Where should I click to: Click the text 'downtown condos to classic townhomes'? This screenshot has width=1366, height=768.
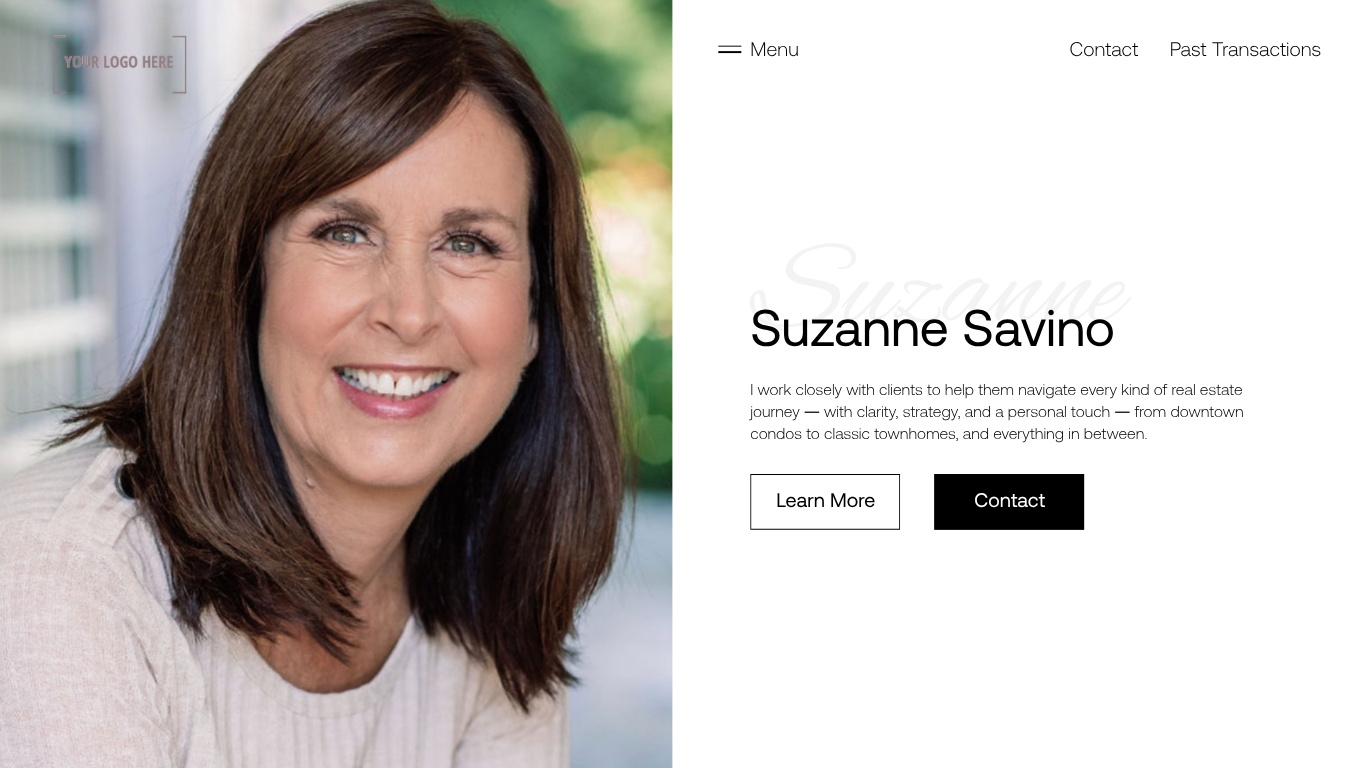(x=997, y=423)
